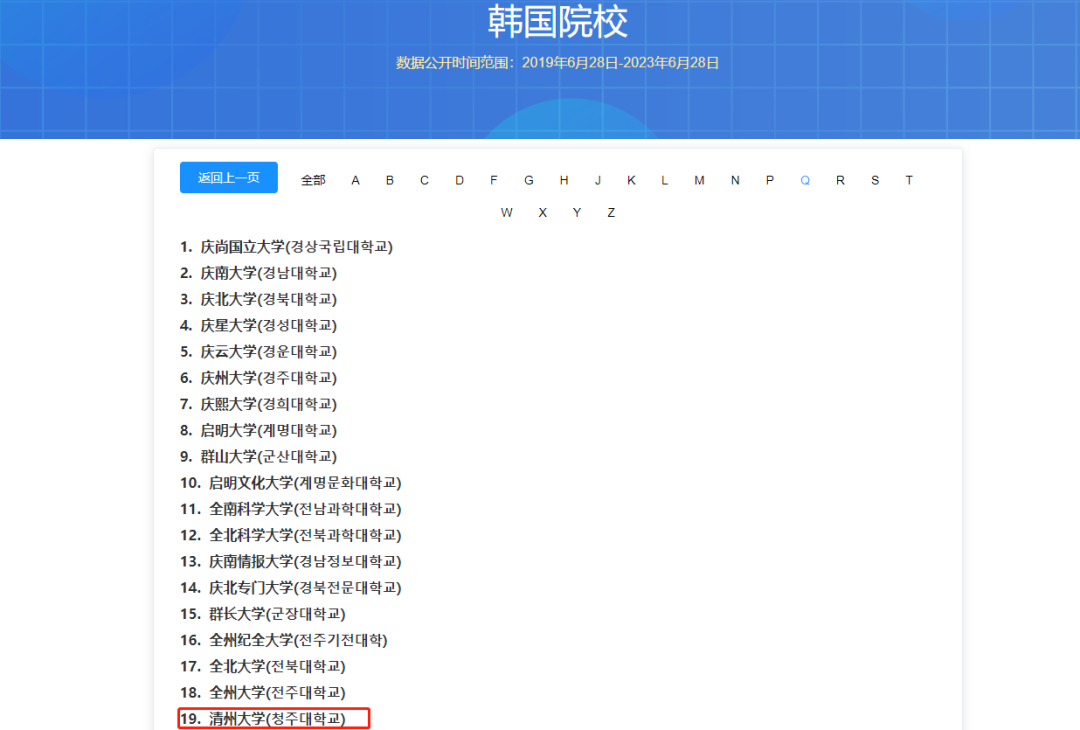
Task: Open 庆熙大学 entry
Action: coord(270,403)
